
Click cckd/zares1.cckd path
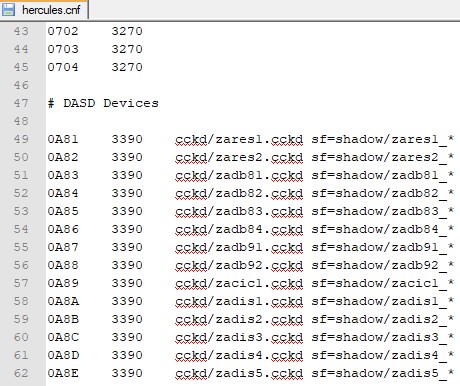239,139
